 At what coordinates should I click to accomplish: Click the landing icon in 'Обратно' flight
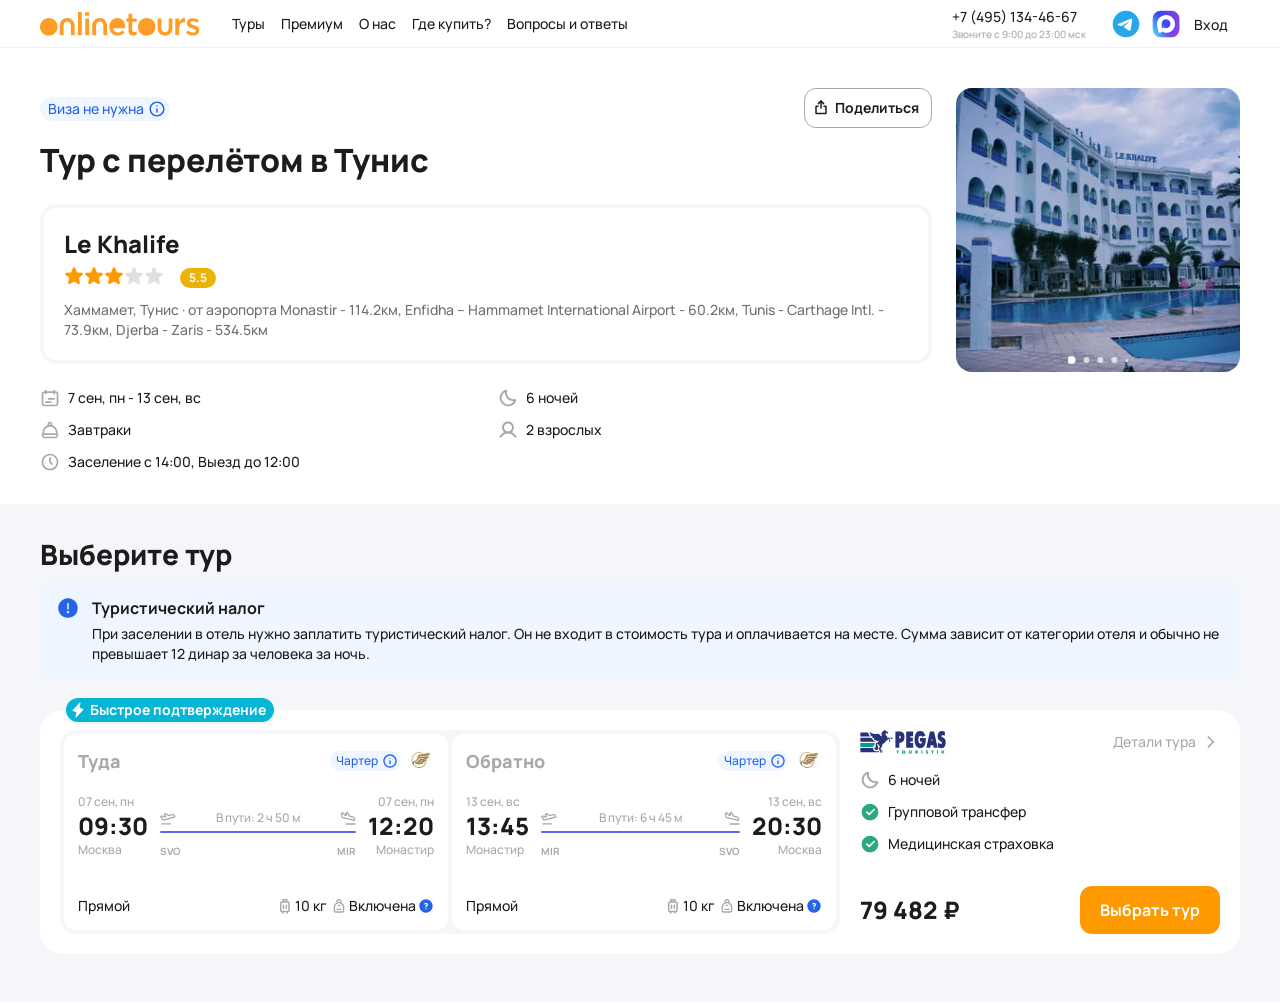[732, 818]
